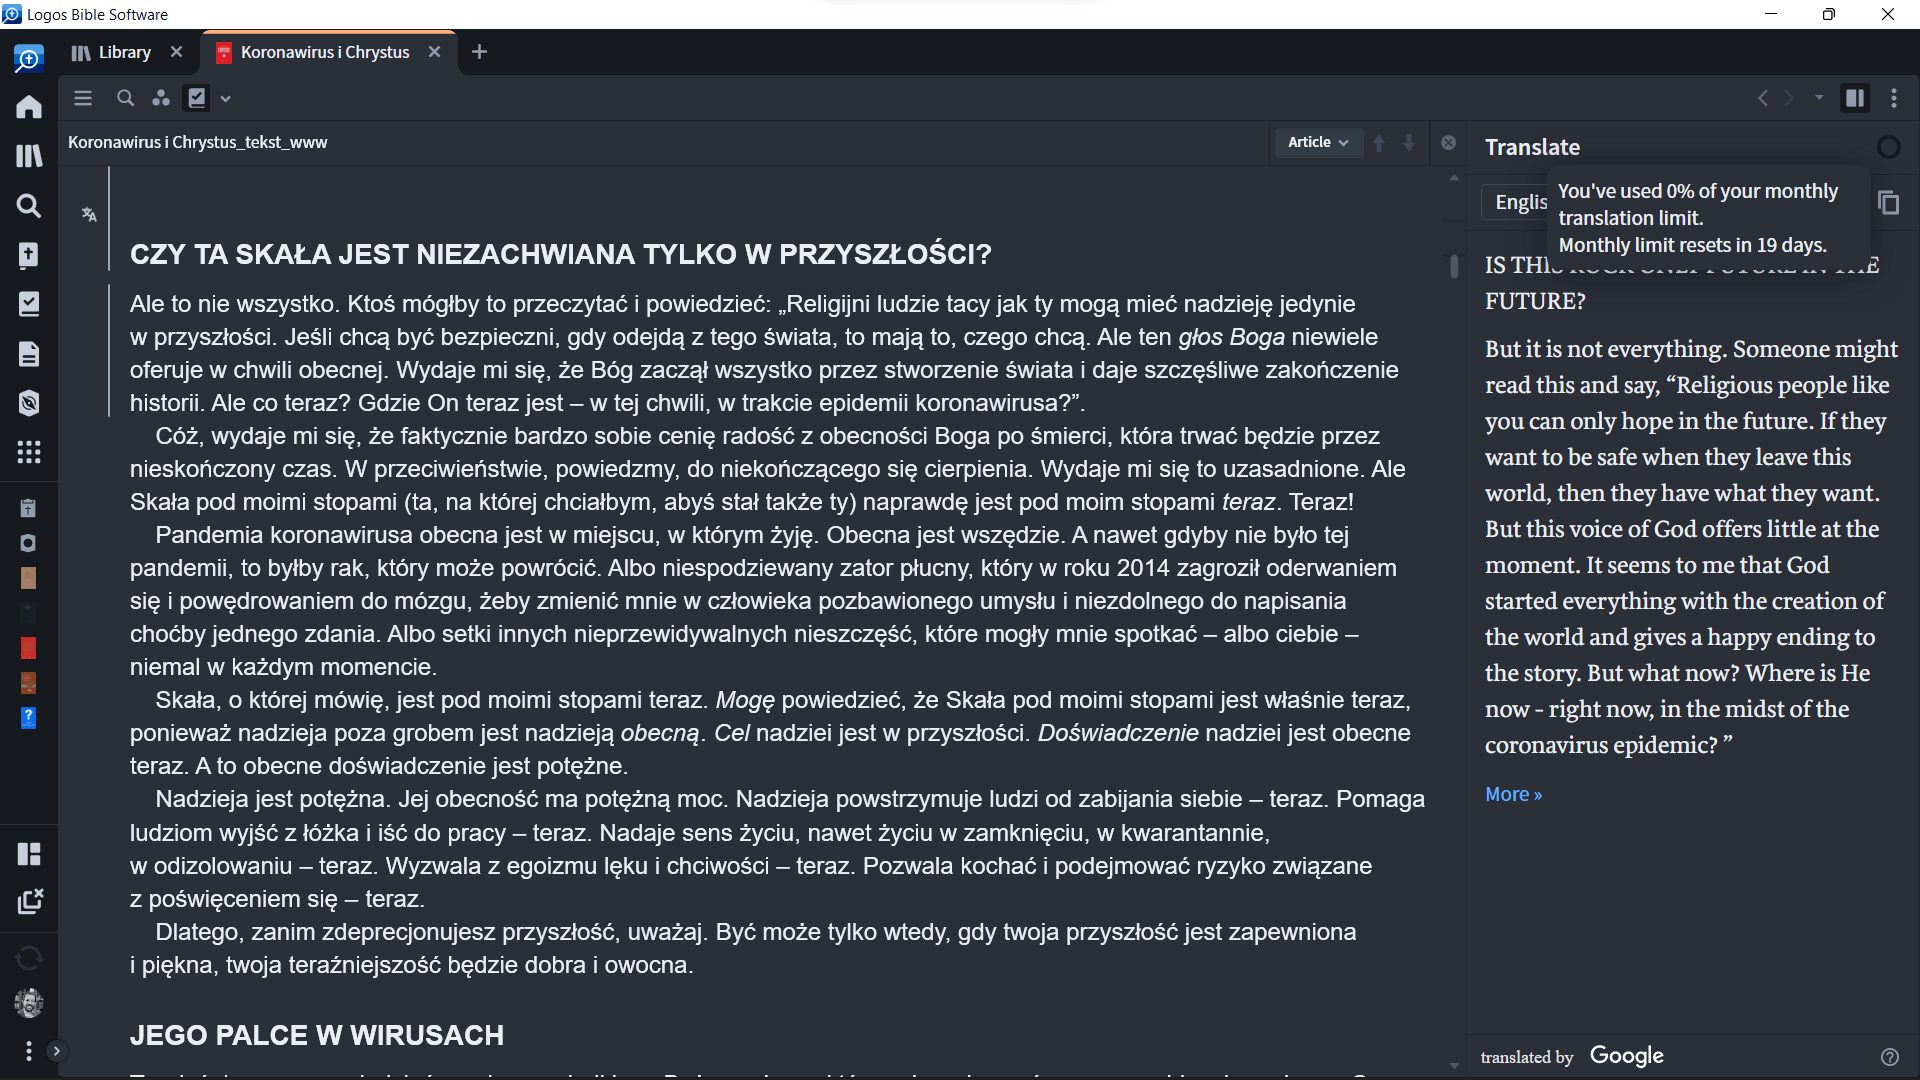Click the Documents sidebar icon
This screenshot has width=1920, height=1080.
[x=29, y=354]
